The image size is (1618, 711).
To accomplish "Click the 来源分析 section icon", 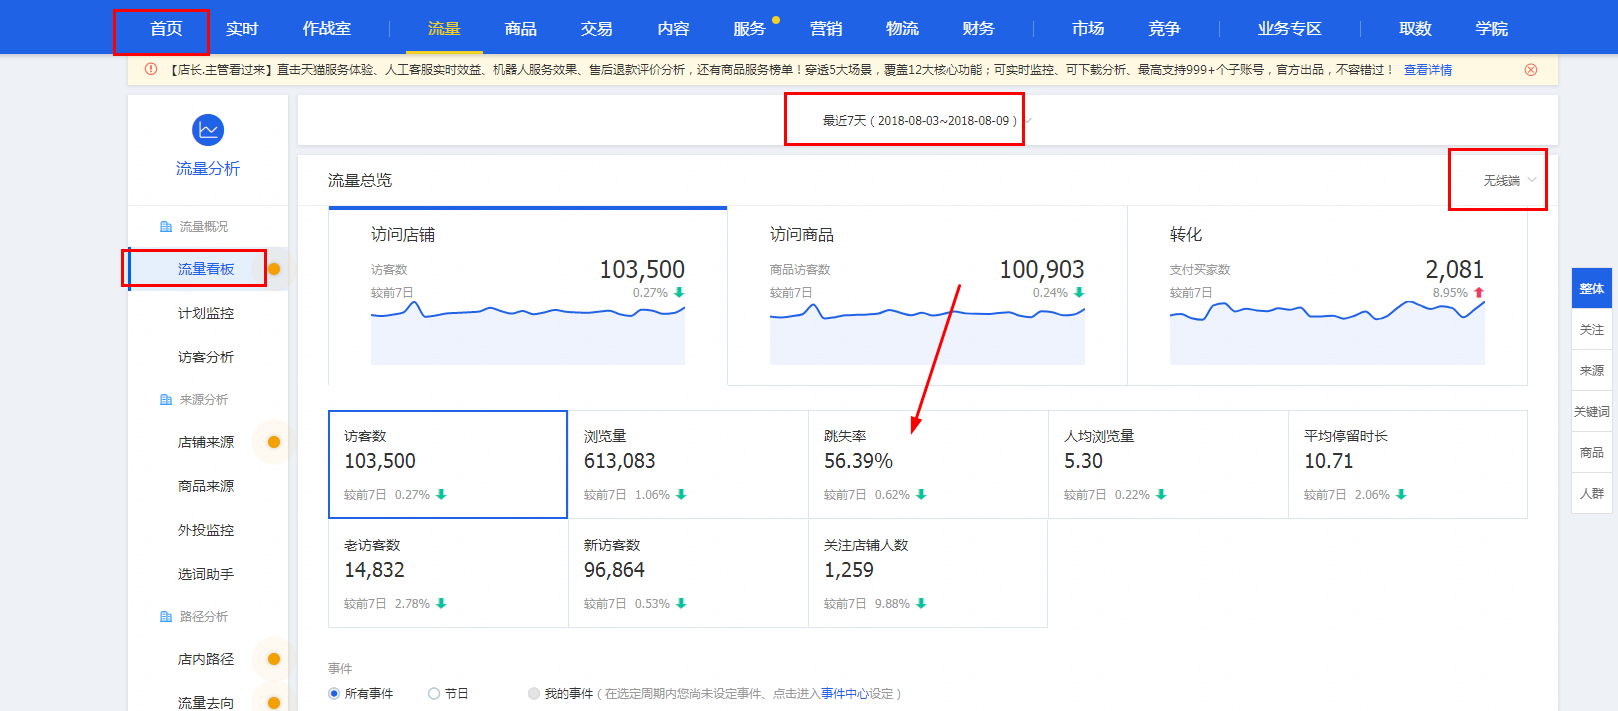I will [x=166, y=400].
